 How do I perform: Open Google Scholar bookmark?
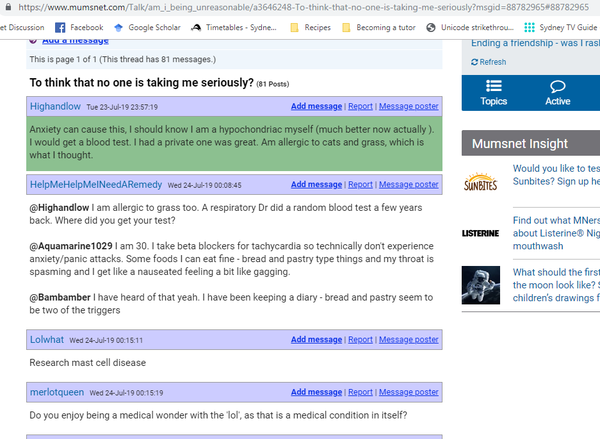[153, 27]
